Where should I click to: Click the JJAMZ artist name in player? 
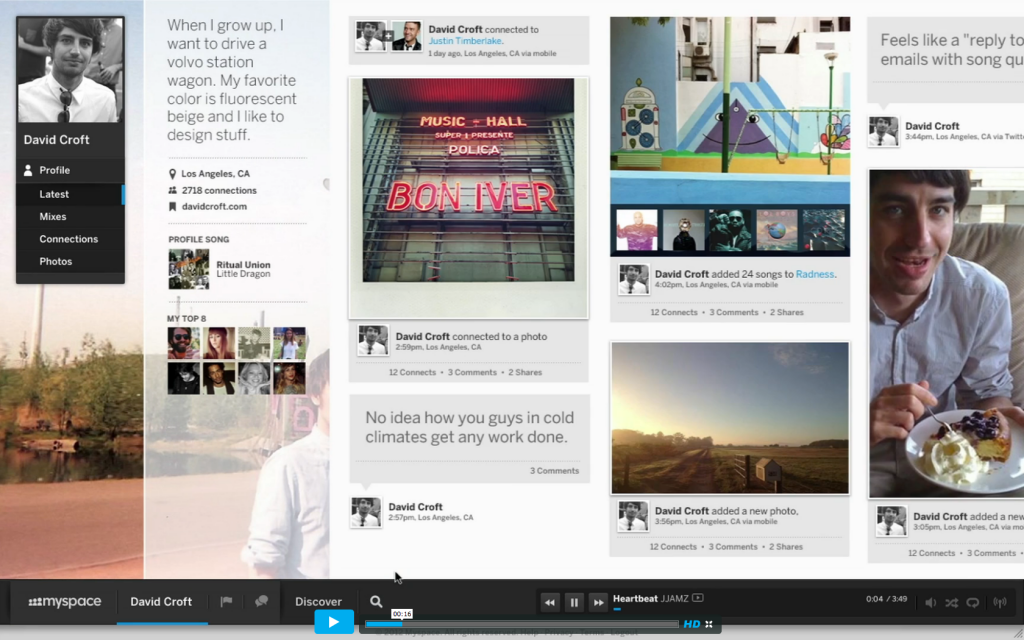point(675,598)
